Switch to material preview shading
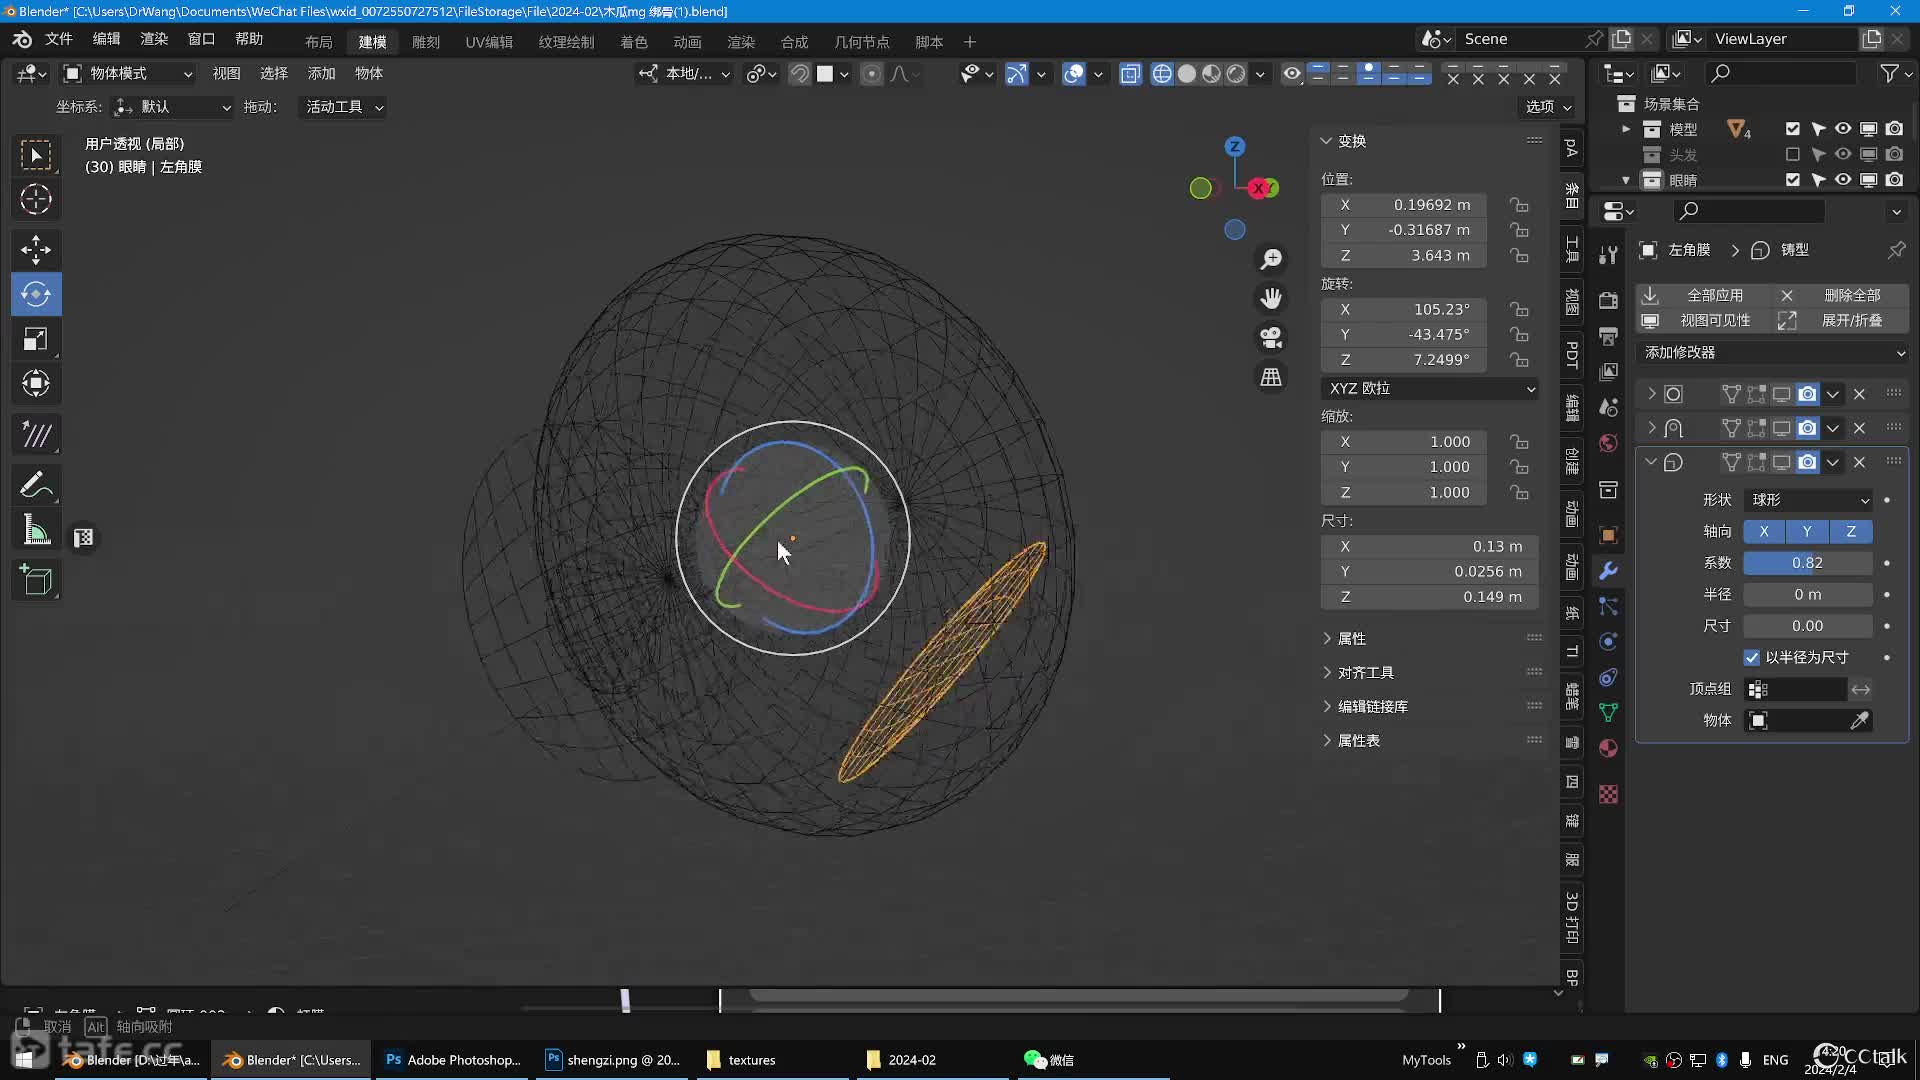Screen dimensions: 1920x1080 coord(1211,74)
